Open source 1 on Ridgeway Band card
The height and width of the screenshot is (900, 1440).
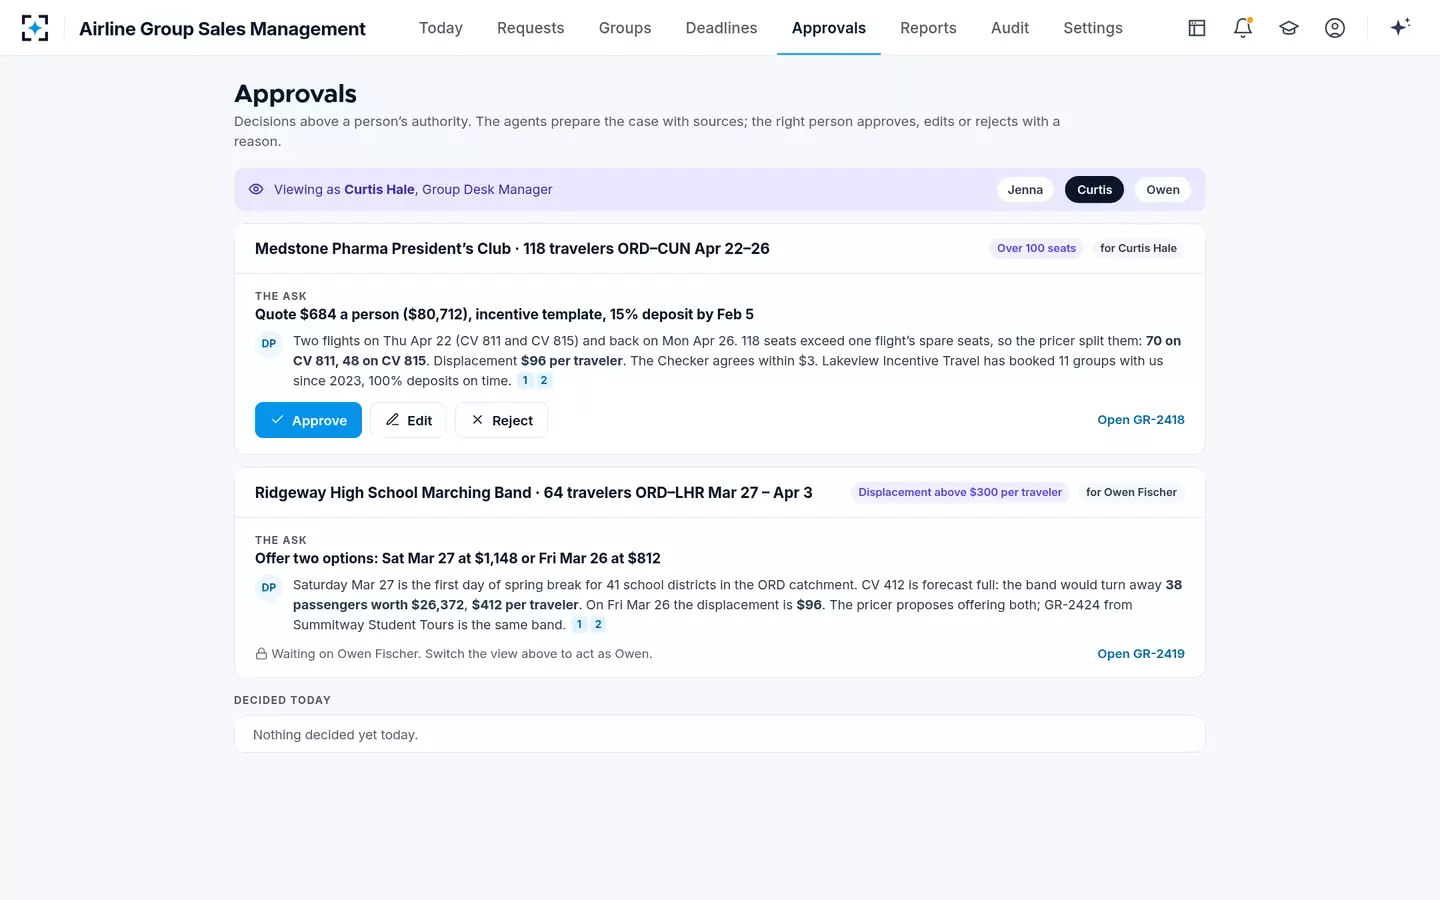point(579,624)
